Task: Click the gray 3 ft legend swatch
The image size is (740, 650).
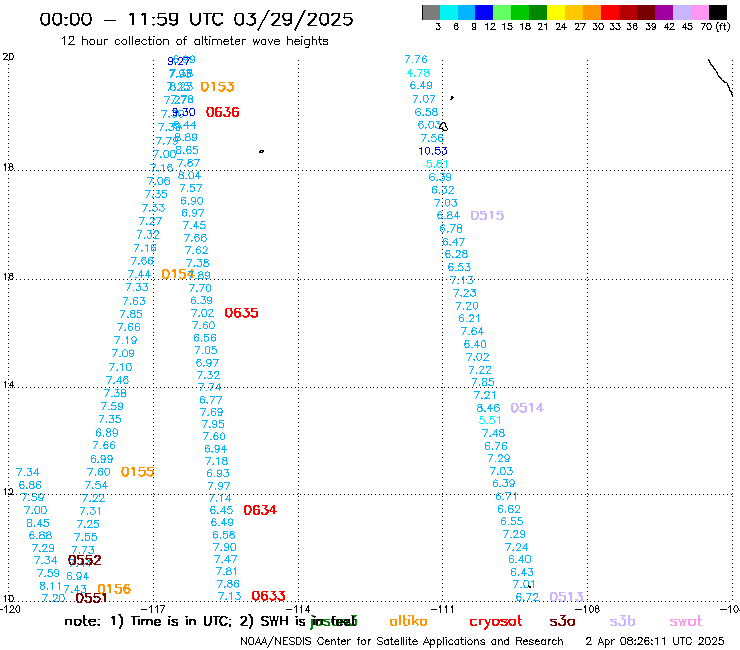Action: pos(431,12)
